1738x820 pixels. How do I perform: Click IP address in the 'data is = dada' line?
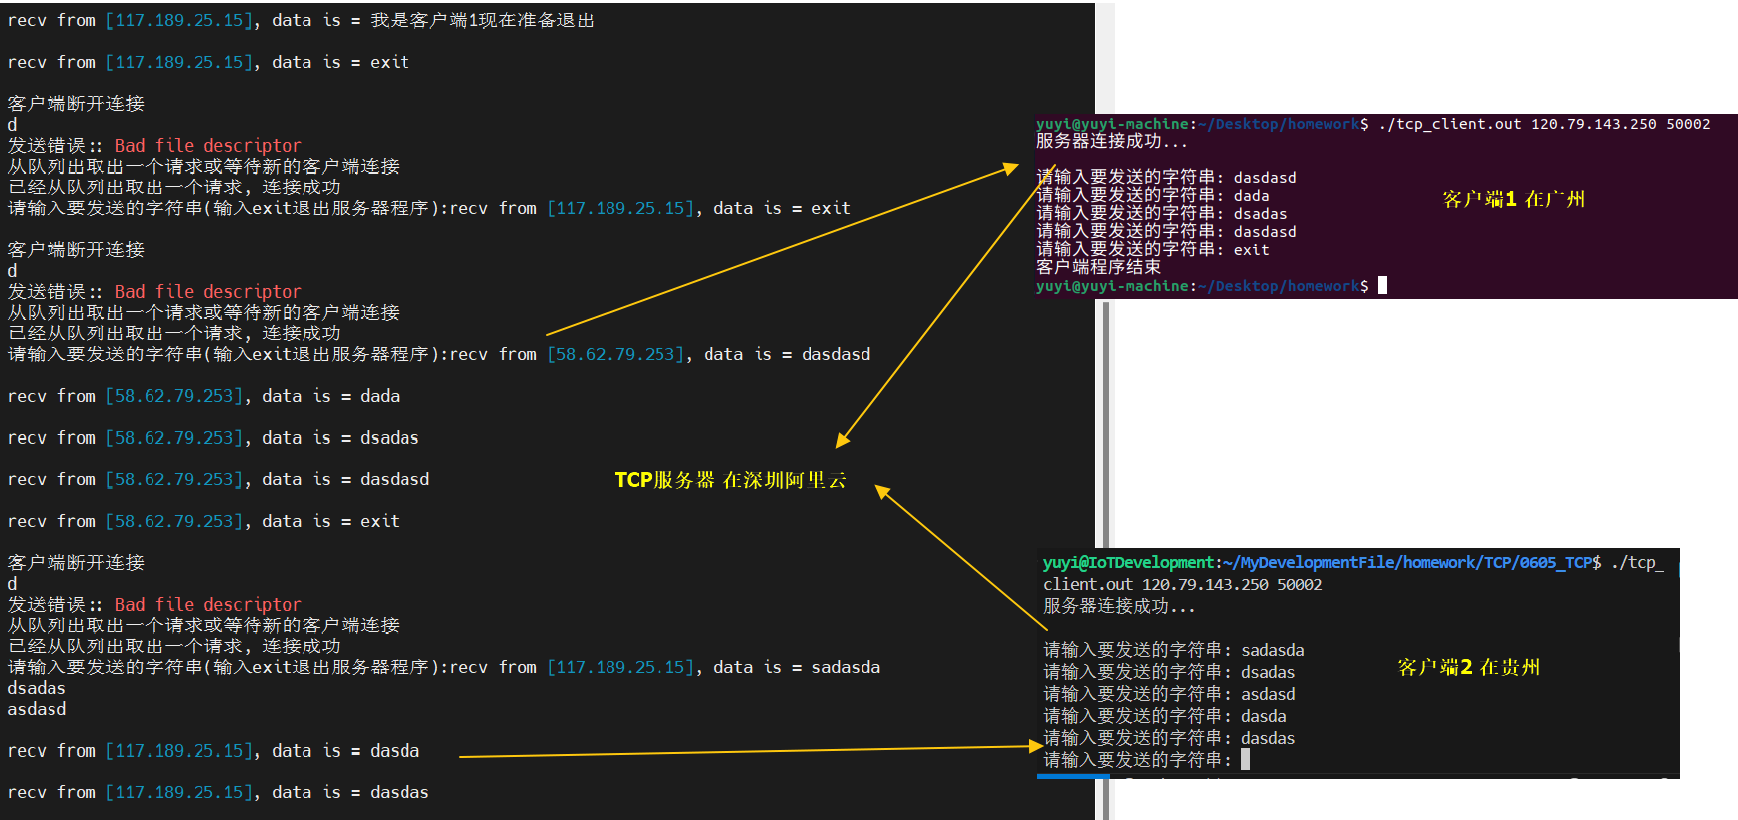(x=175, y=396)
